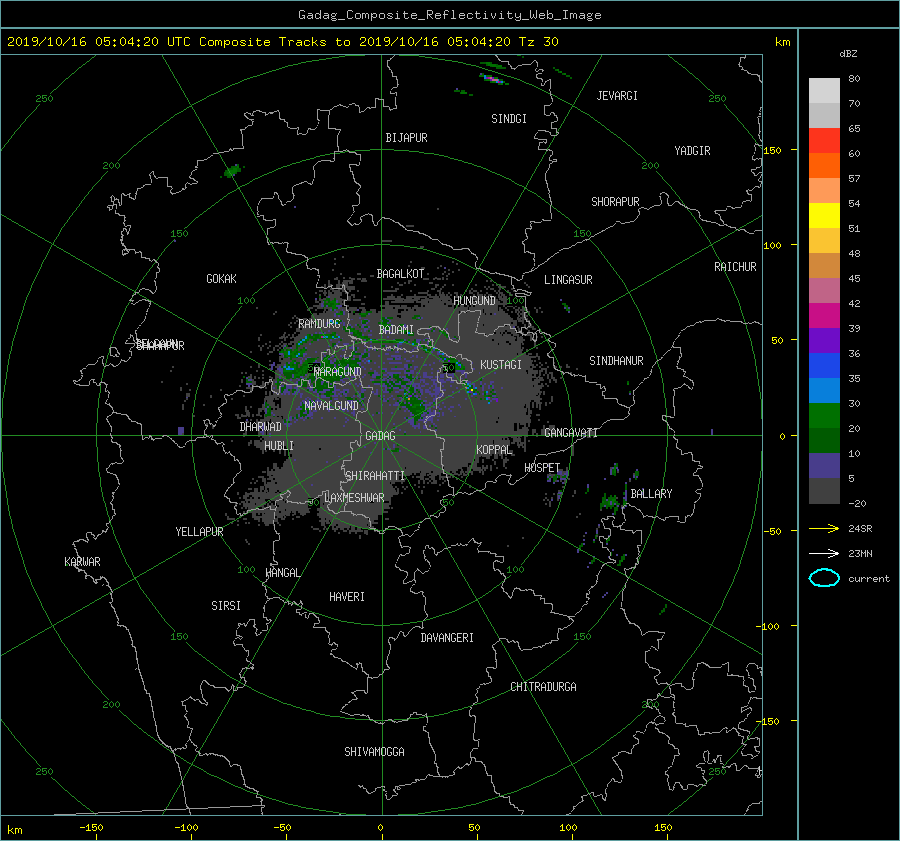Click the HANGAL city label
The width and height of the screenshot is (900, 841).
pos(283,573)
